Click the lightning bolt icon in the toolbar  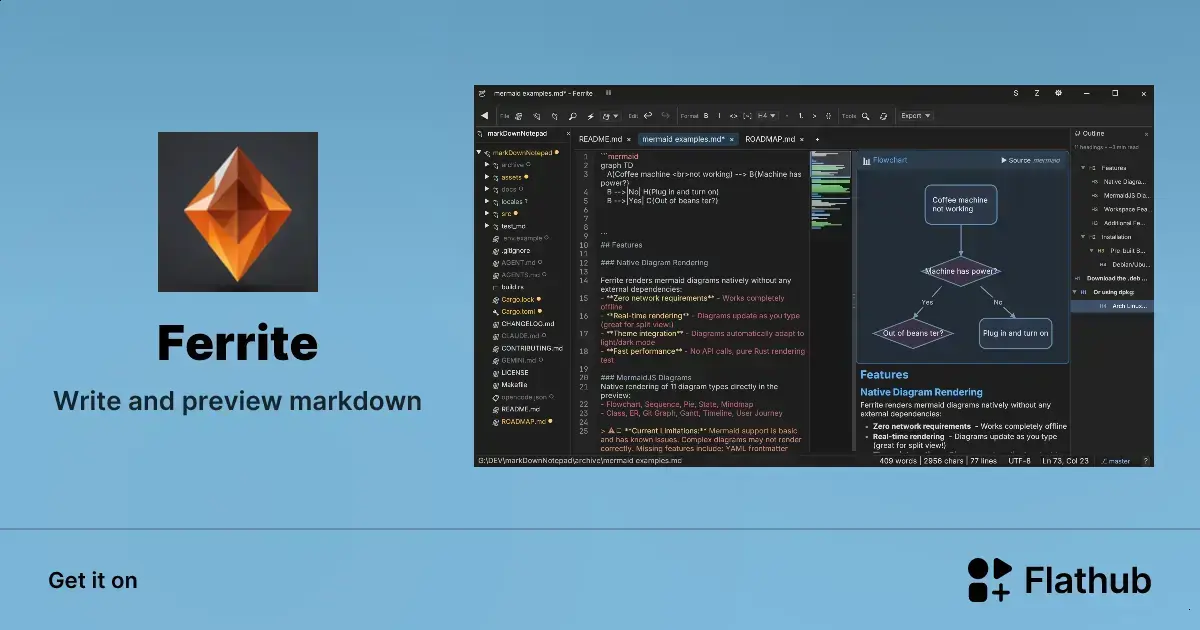(591, 116)
